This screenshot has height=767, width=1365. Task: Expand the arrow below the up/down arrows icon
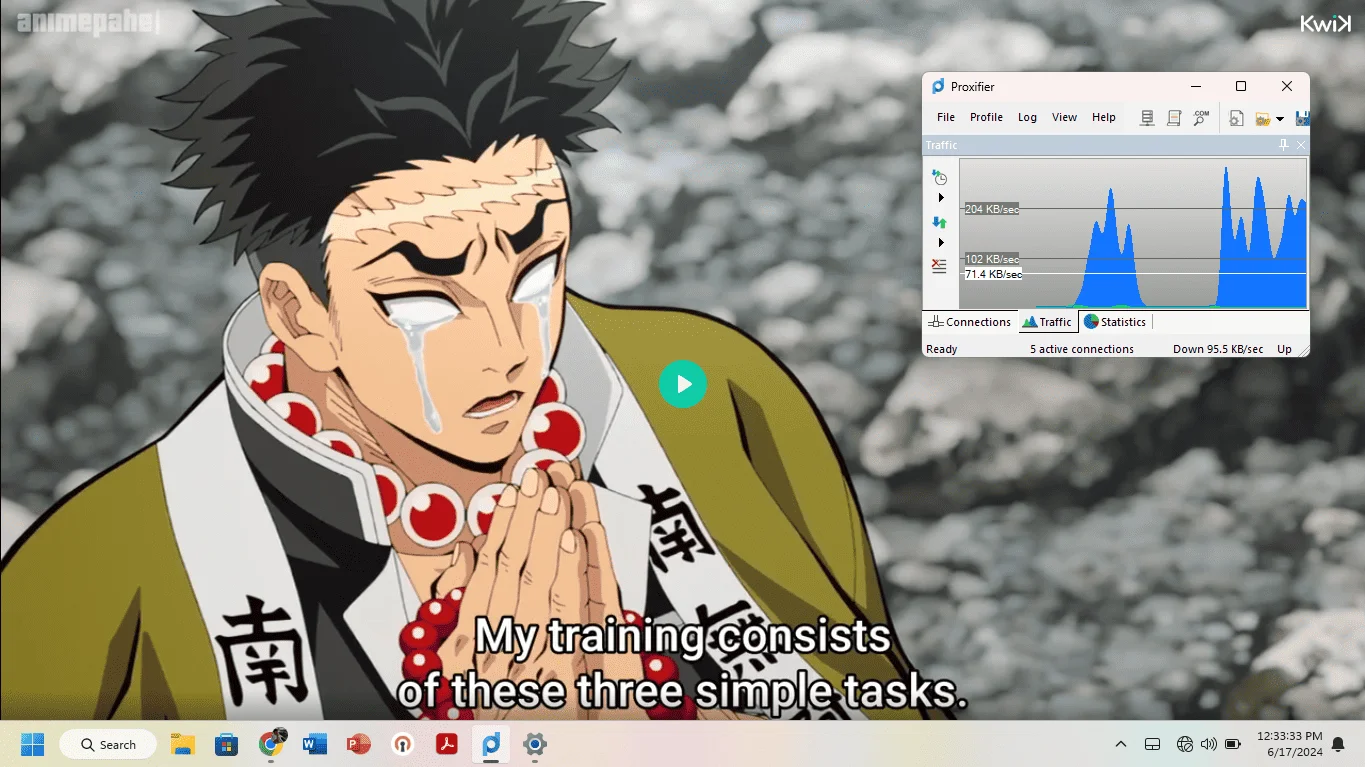coord(941,243)
